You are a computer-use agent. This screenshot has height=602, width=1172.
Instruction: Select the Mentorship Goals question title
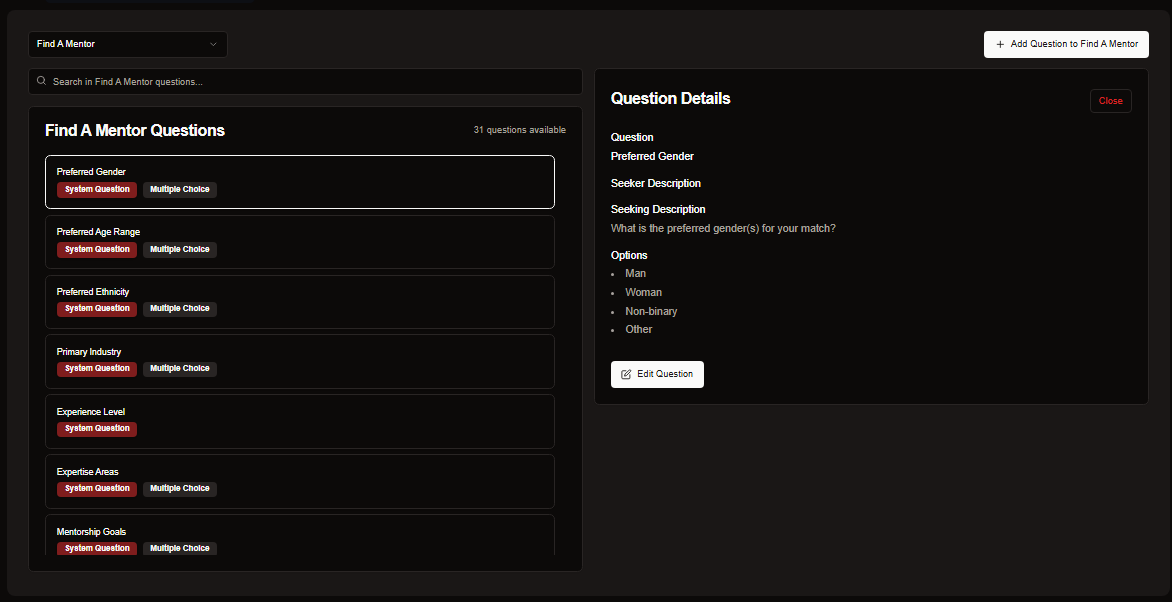tap(91, 532)
